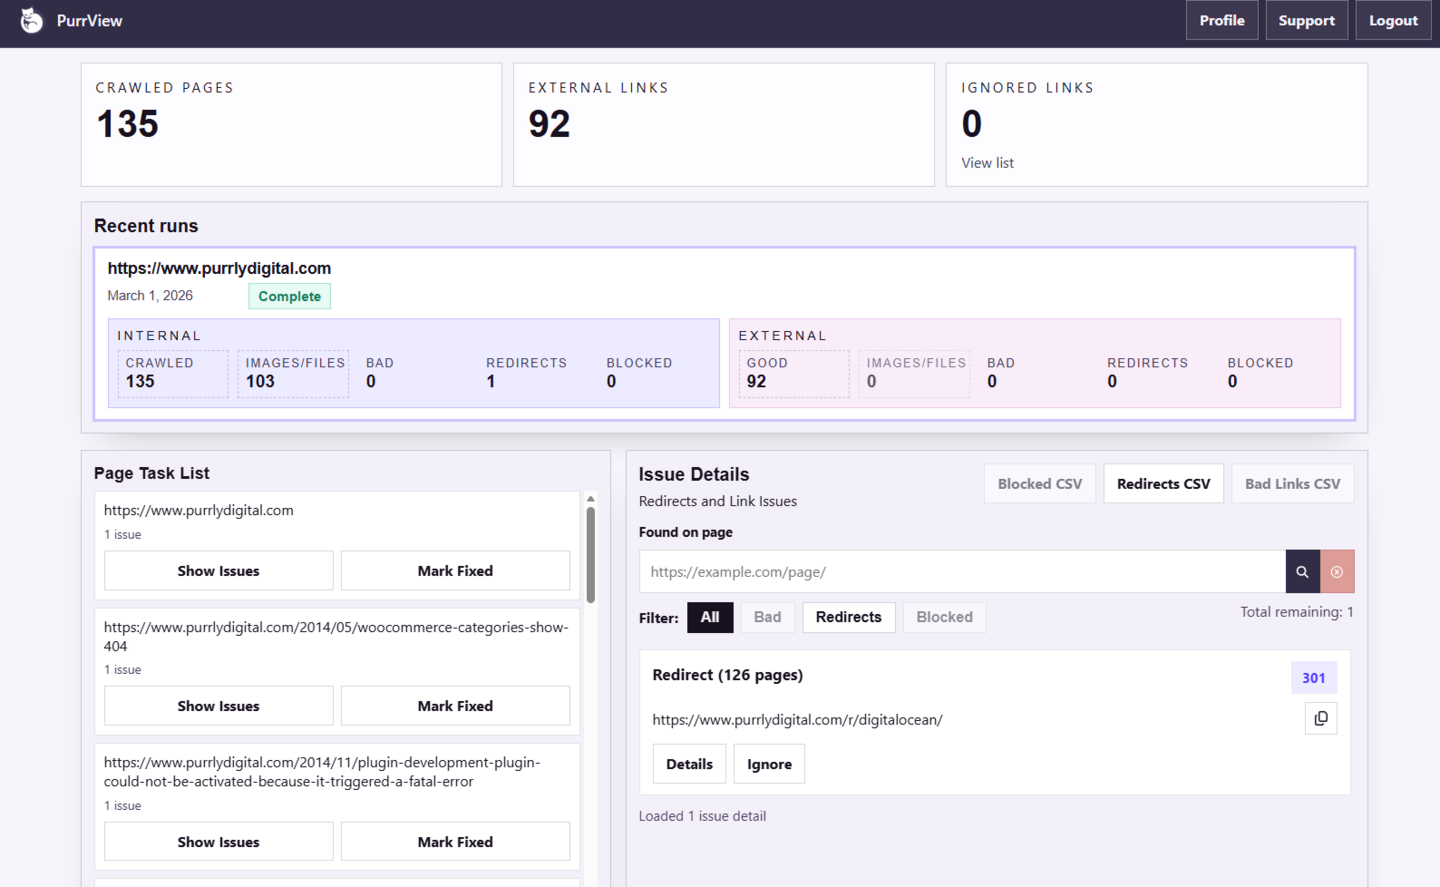This screenshot has height=887, width=1440.
Task: Expand issue details for the digitalocean redirect
Action: pos(689,763)
